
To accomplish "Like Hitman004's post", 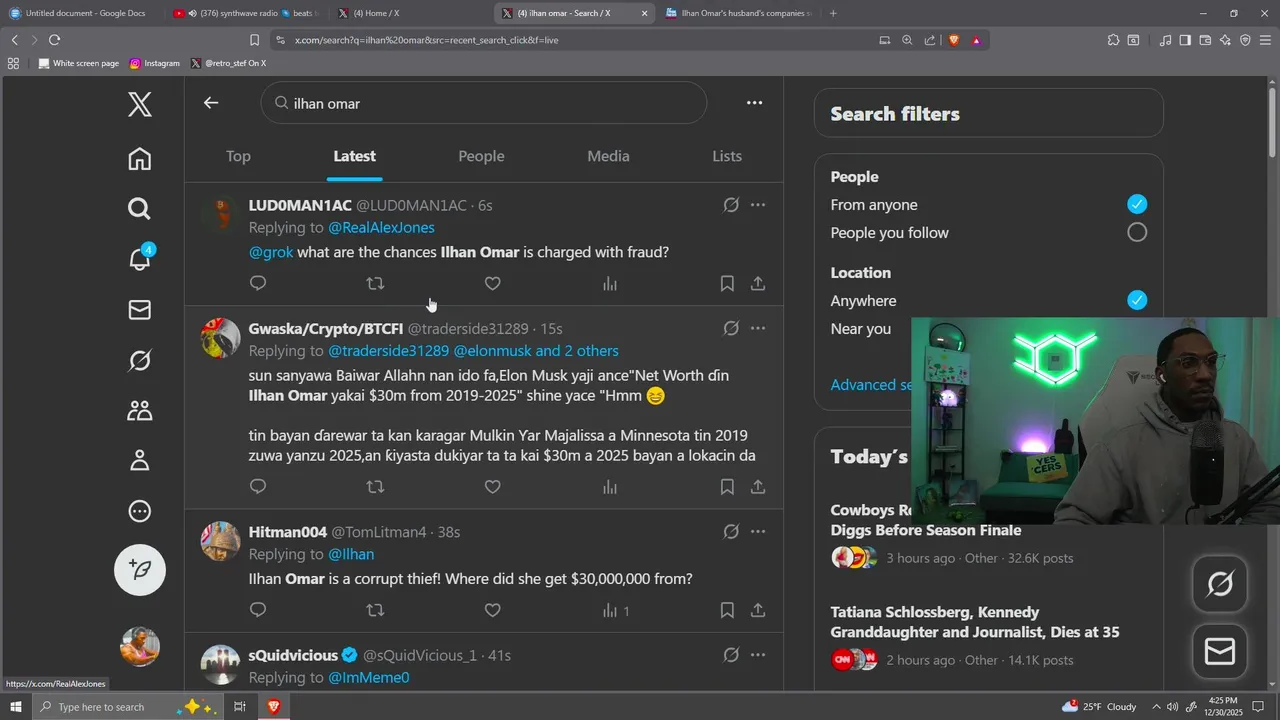I will click(492, 610).
